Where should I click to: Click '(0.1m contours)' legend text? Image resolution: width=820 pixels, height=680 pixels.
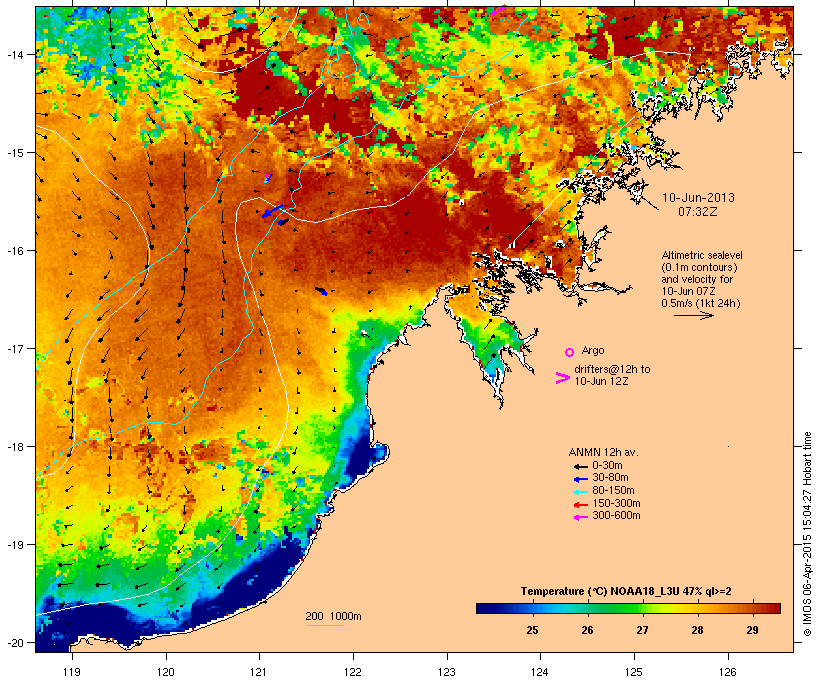(x=699, y=267)
